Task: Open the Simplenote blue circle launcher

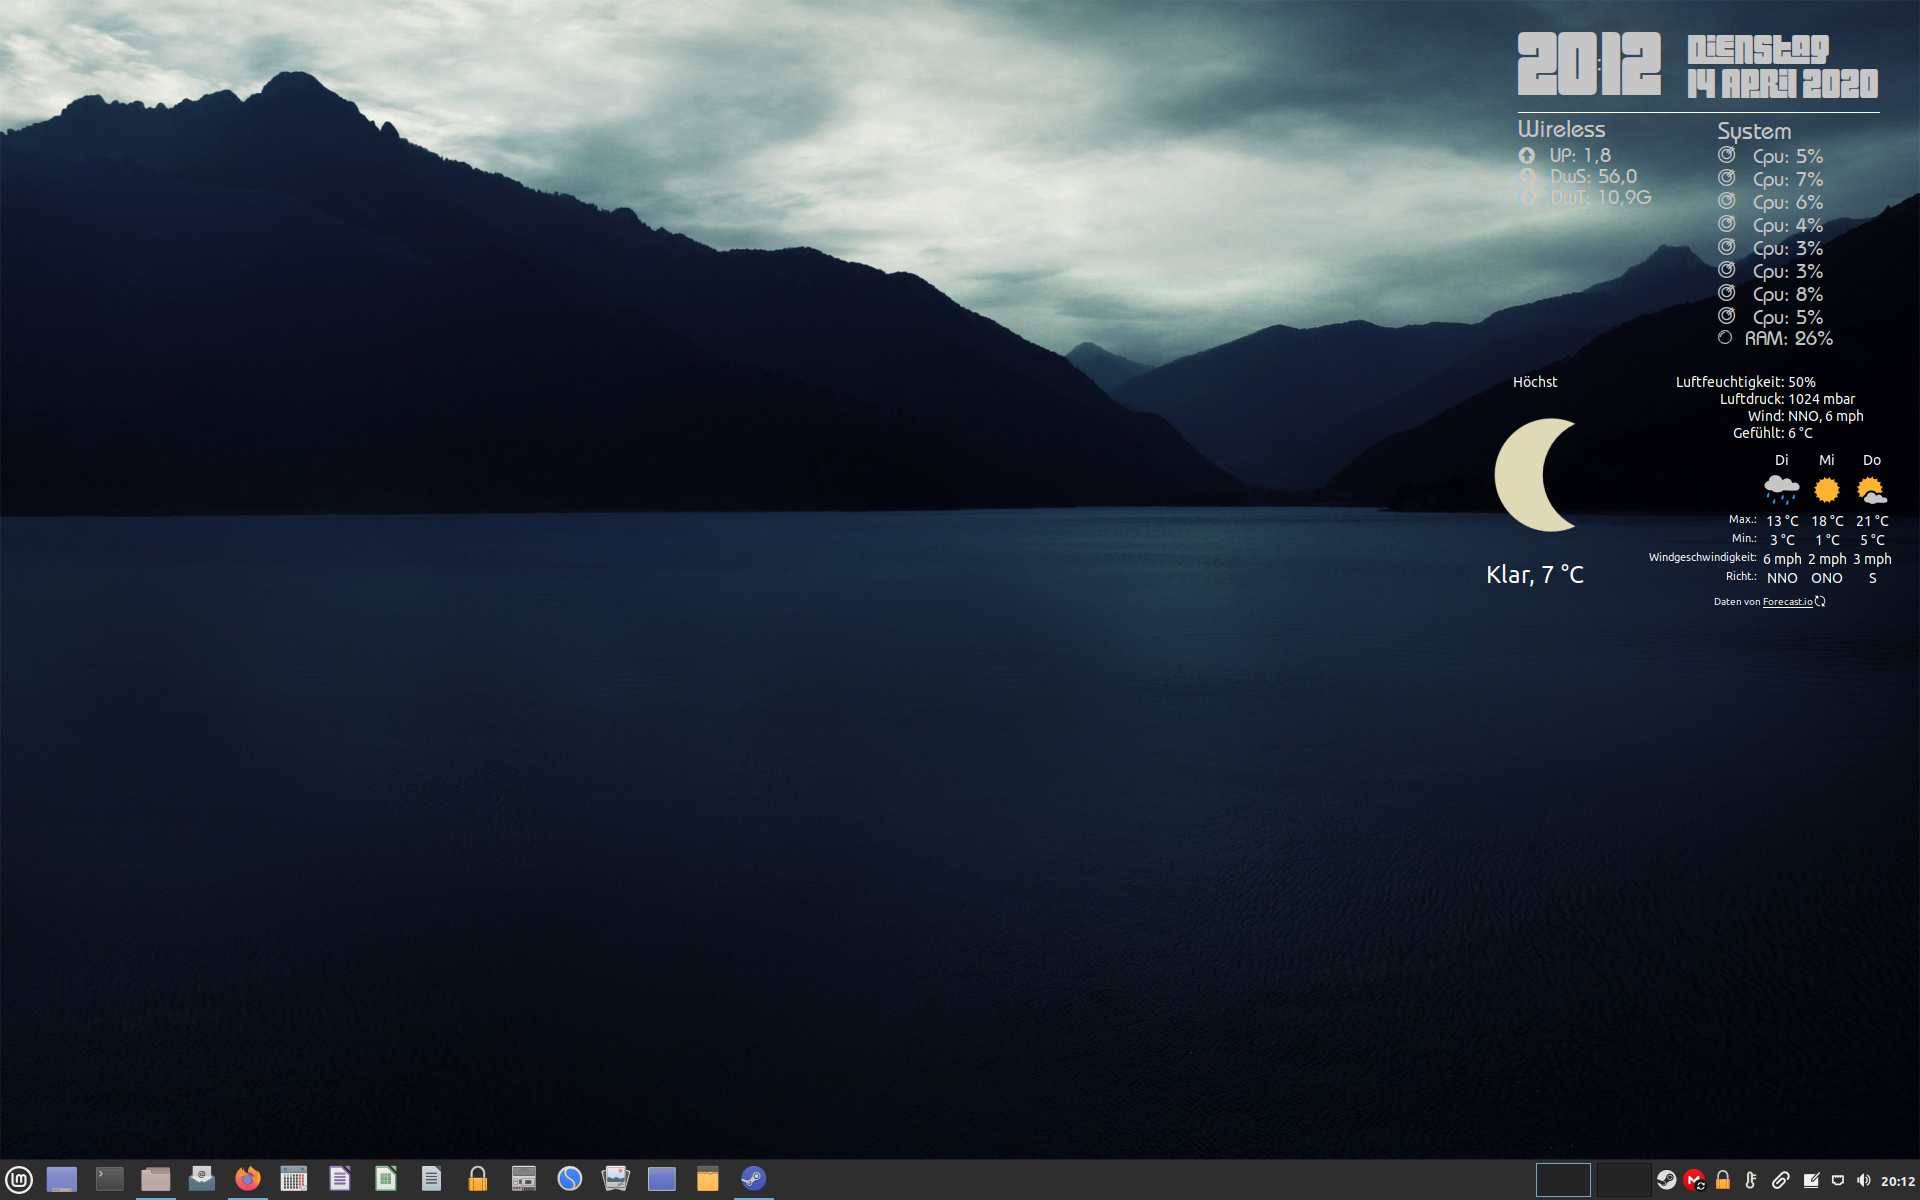Action: (x=569, y=1180)
